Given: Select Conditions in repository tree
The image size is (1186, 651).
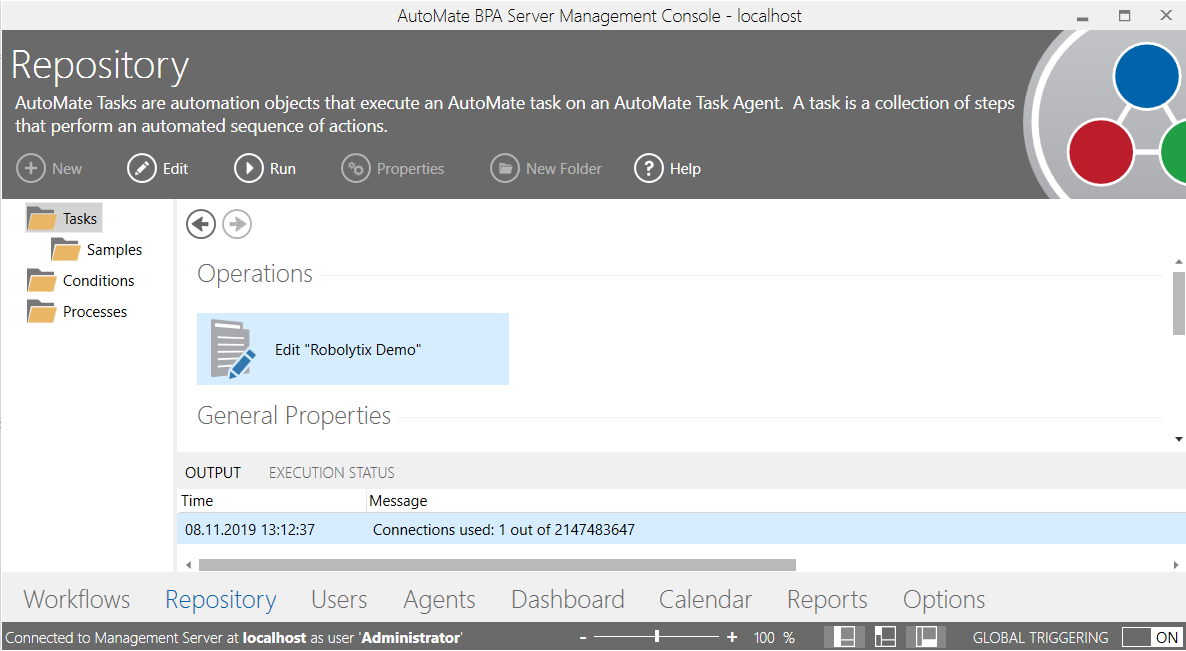Looking at the screenshot, I should [98, 281].
